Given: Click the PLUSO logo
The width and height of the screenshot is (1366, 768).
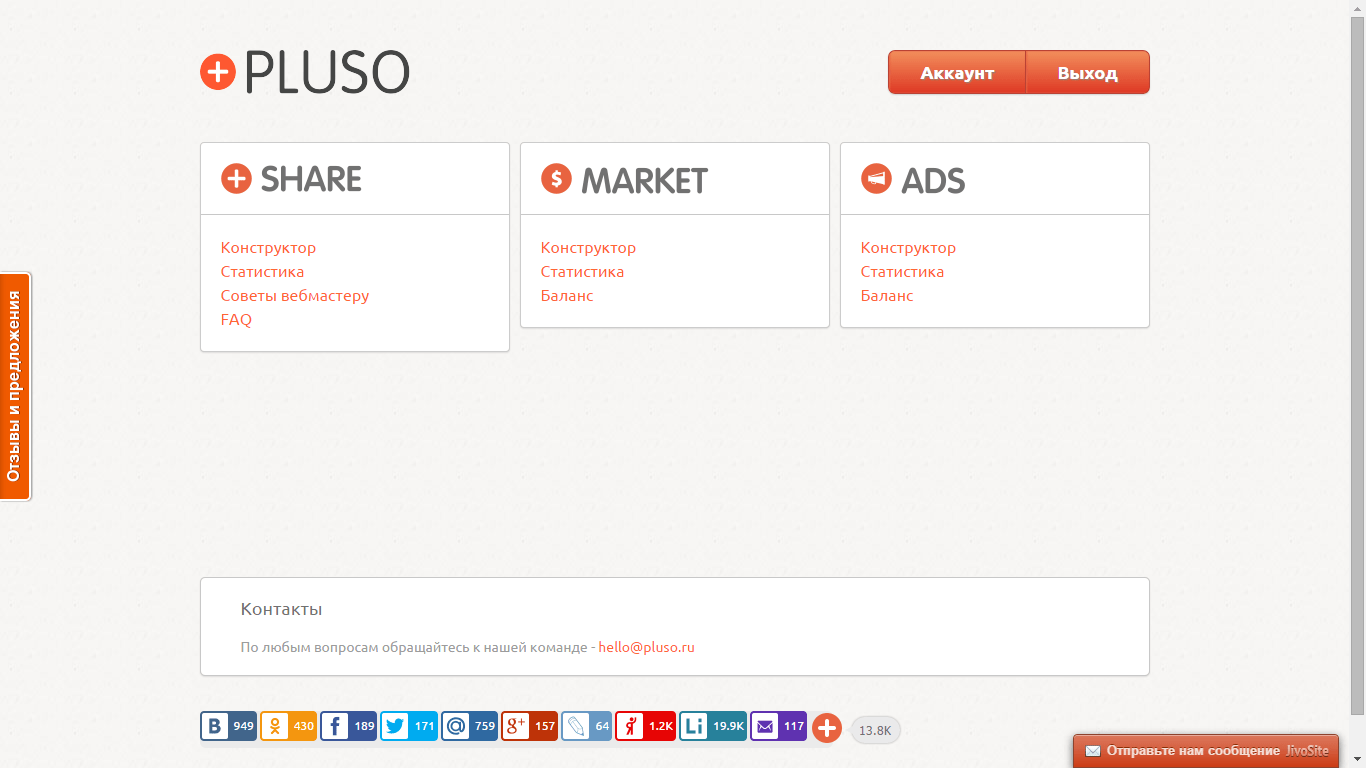Looking at the screenshot, I should 305,72.
